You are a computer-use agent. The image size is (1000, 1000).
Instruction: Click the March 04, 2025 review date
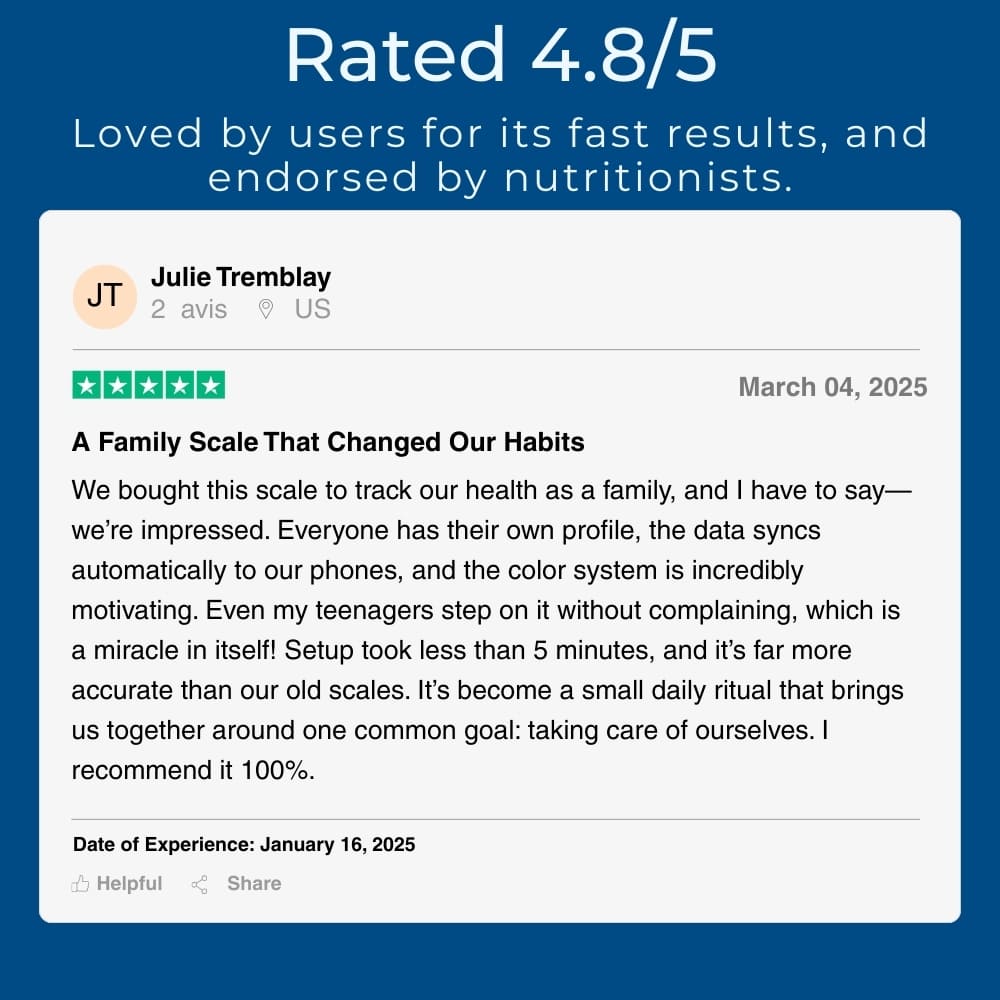coord(832,387)
